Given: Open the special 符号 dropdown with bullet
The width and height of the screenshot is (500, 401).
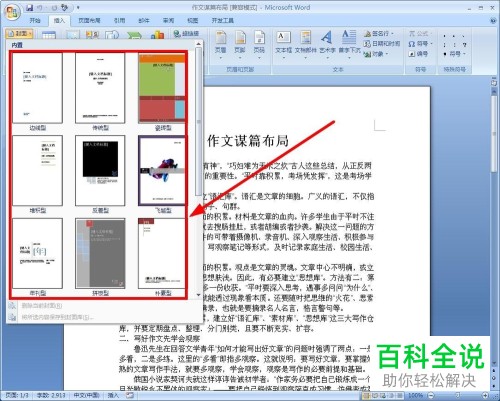Looking at the screenshot, I should pos(454,54).
